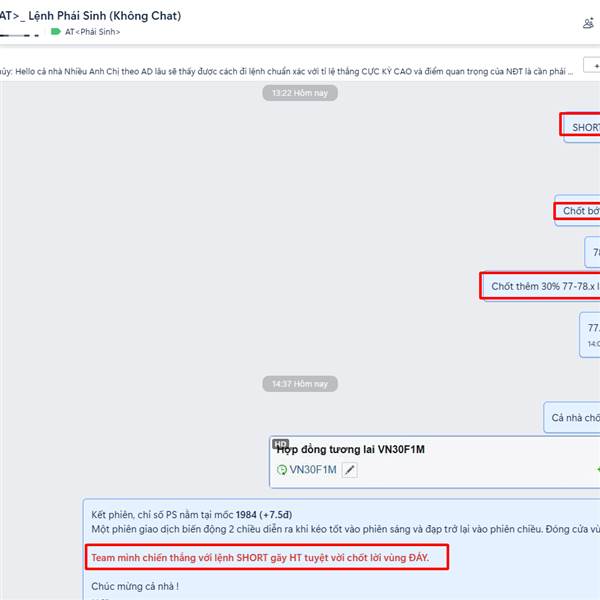
Task: Open the 'Hợp đồng tương lai VN30F1M' card title
Action: [351, 449]
